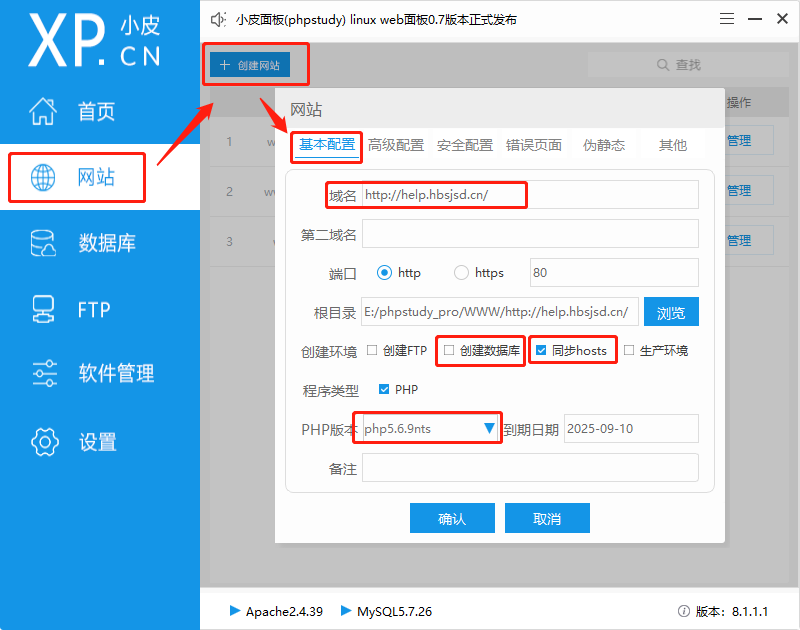The width and height of the screenshot is (800, 630).
Task: Go to the FTP section in the sidebar
Action: (71, 309)
